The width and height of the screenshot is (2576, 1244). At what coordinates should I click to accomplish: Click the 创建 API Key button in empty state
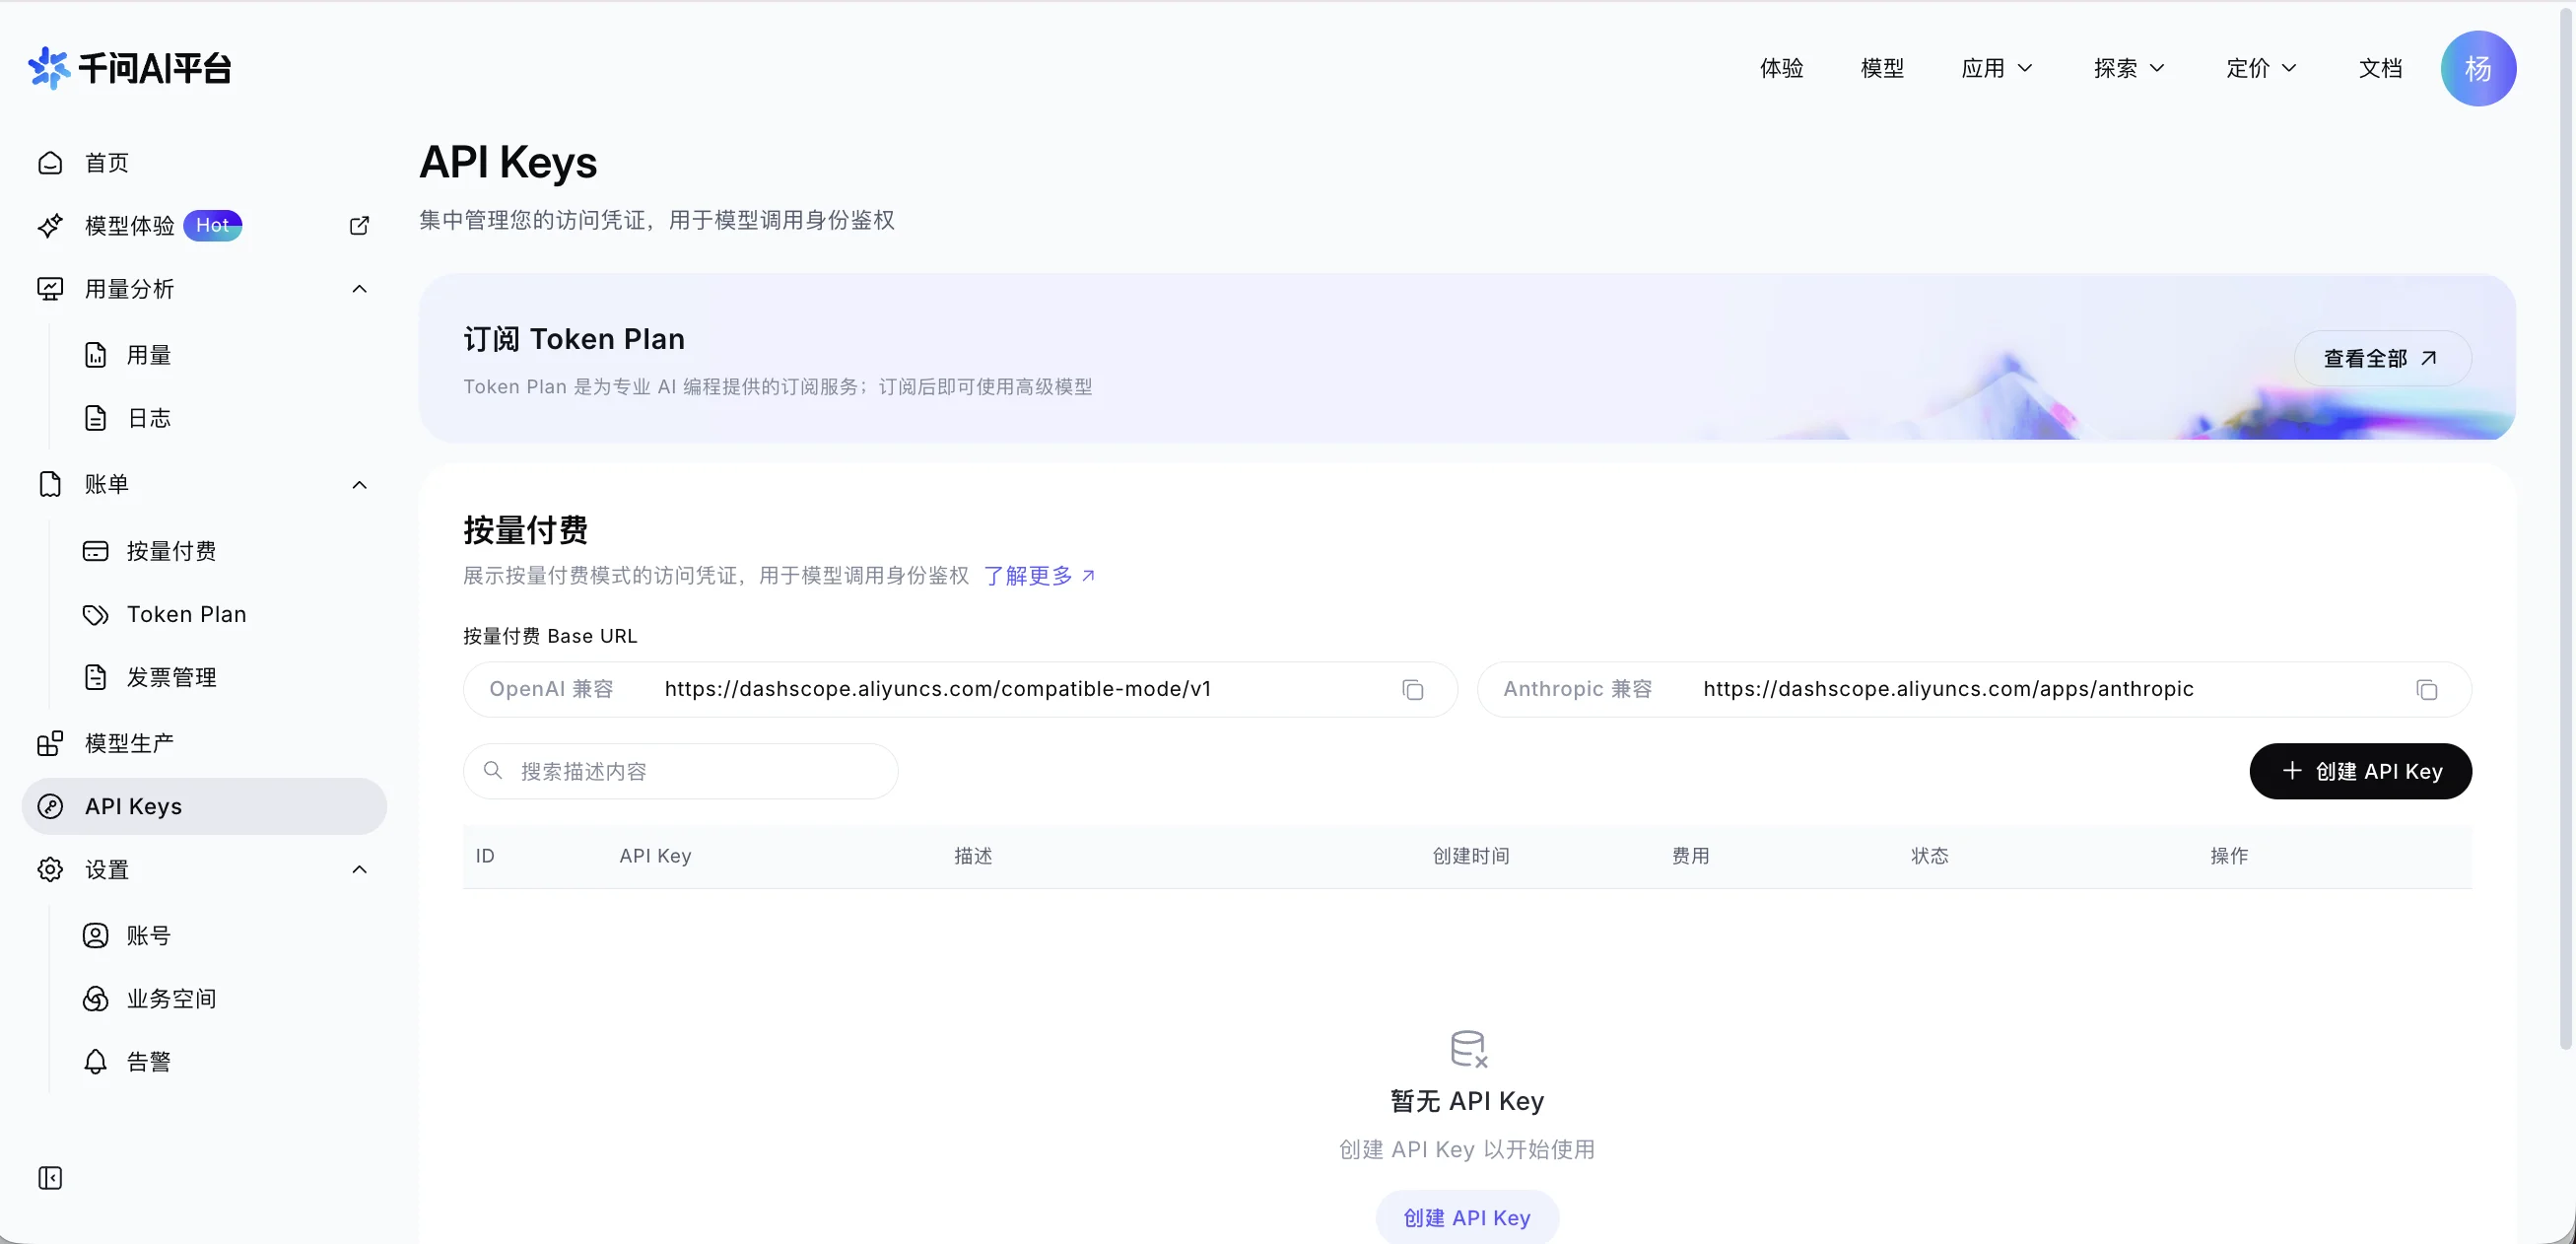[x=1467, y=1217]
